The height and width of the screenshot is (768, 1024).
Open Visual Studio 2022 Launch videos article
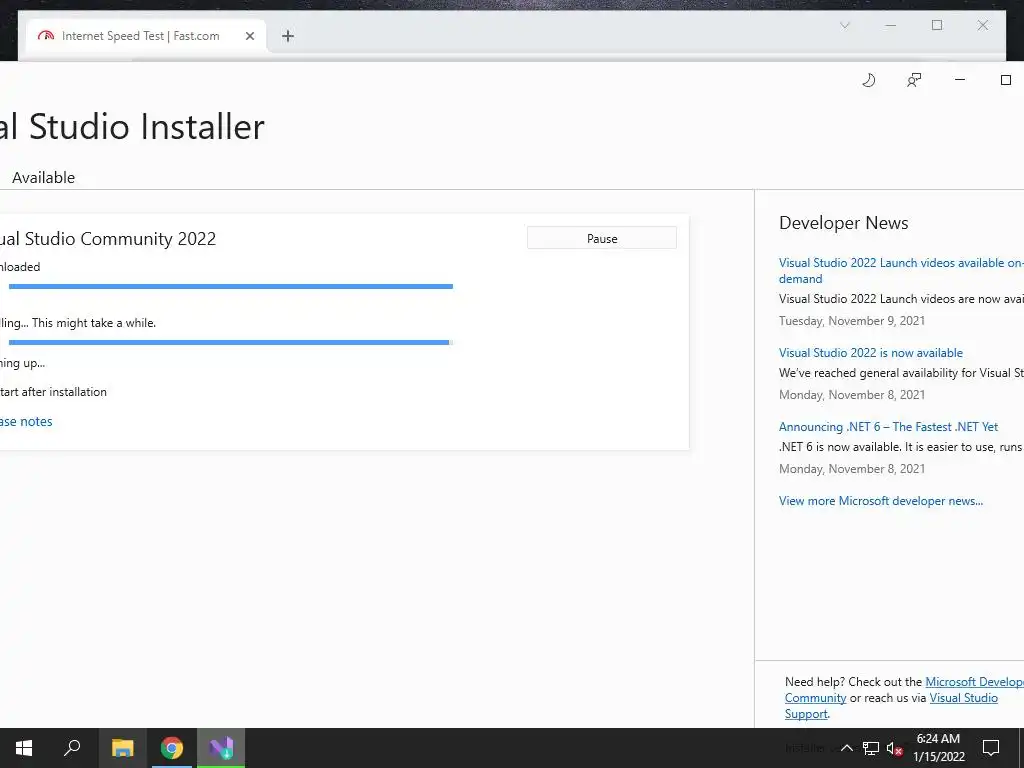[x=901, y=270]
